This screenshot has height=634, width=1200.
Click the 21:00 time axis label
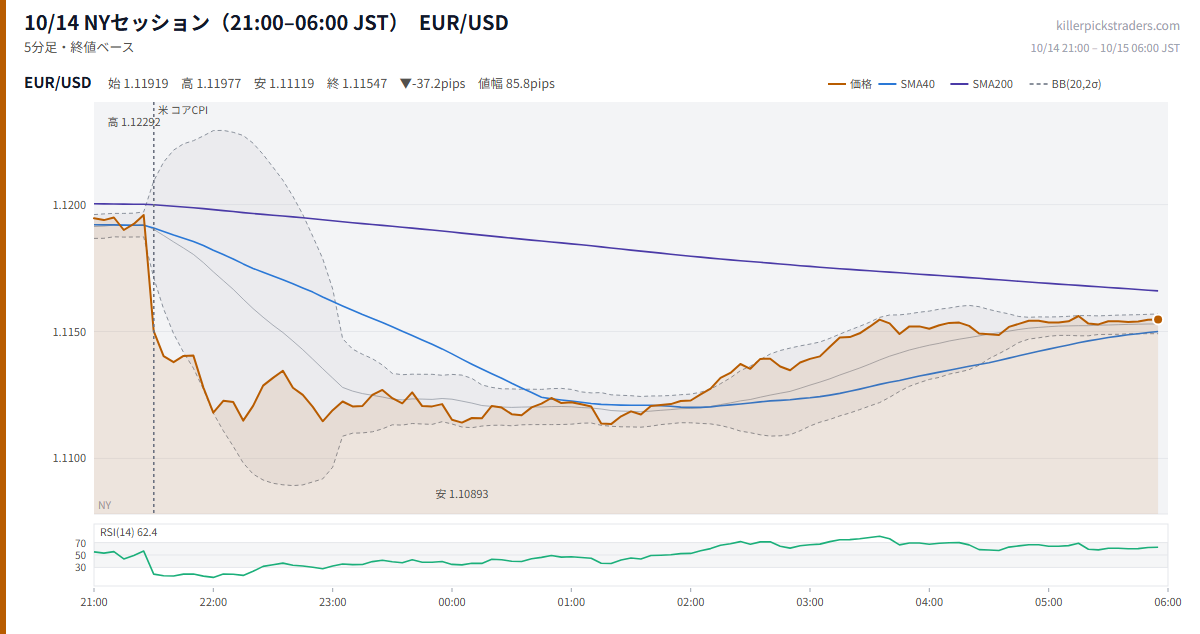point(94,602)
